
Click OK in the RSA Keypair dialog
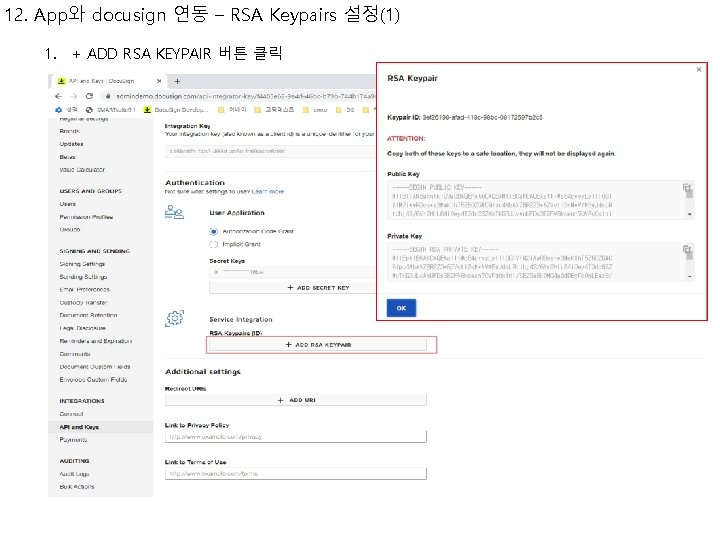(x=401, y=308)
